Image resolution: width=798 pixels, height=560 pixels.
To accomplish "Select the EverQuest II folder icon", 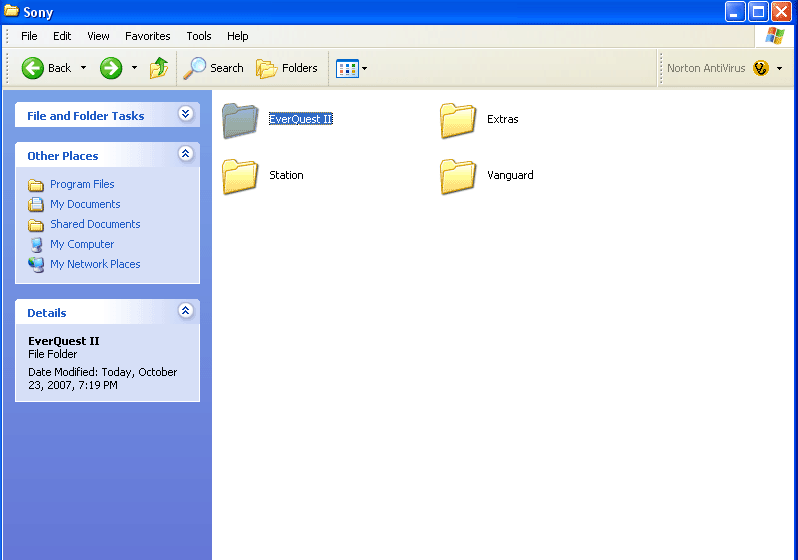I will 240,120.
